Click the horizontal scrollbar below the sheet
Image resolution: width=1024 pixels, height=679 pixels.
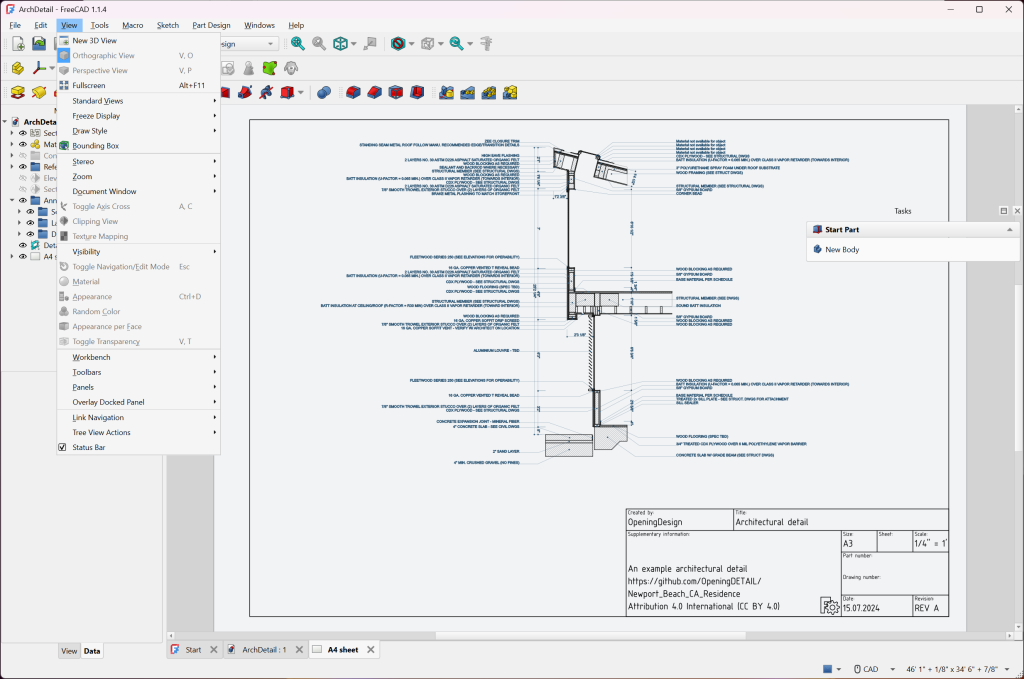[590, 635]
